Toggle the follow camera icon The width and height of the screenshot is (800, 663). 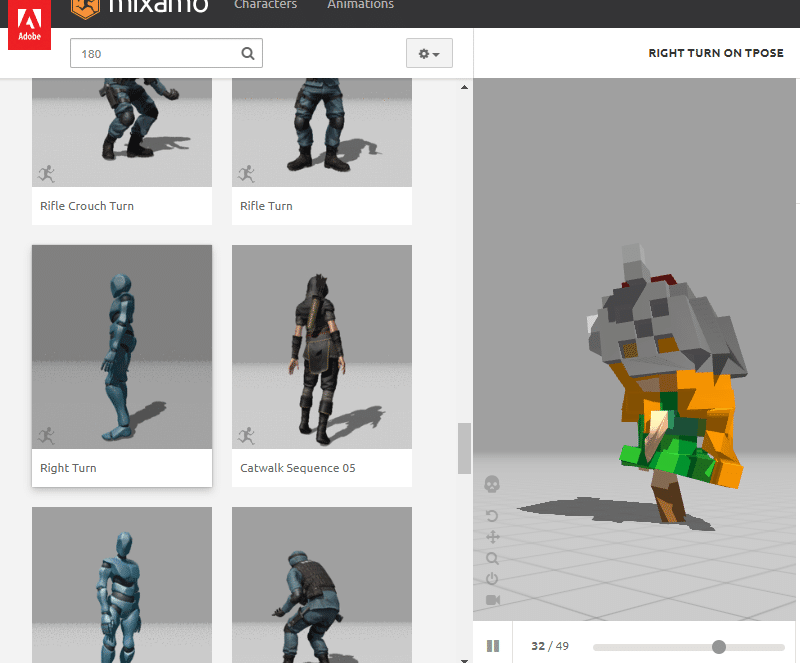[x=493, y=600]
